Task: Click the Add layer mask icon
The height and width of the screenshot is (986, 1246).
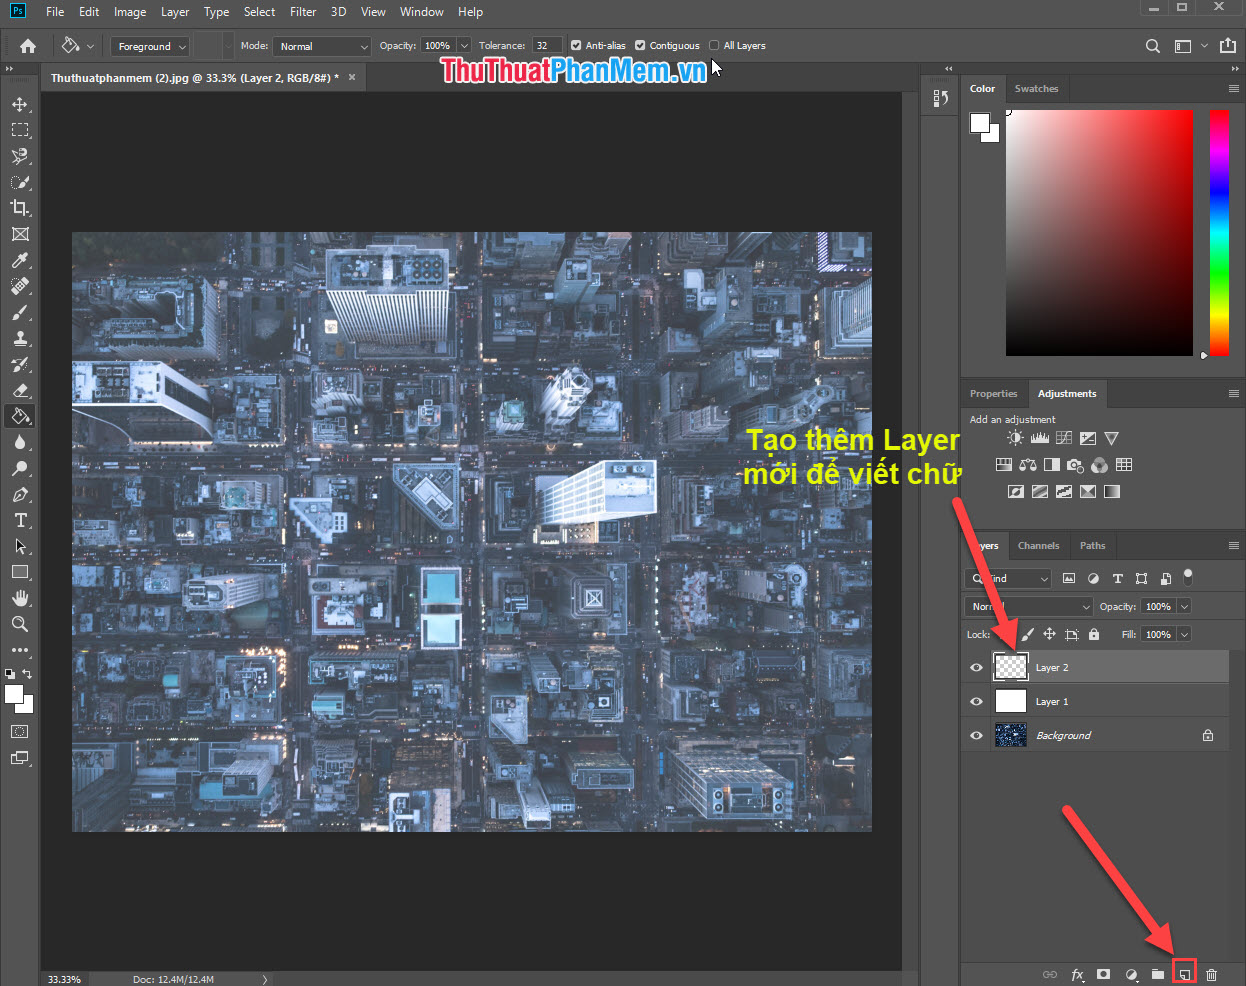Action: pyautogui.click(x=1104, y=973)
